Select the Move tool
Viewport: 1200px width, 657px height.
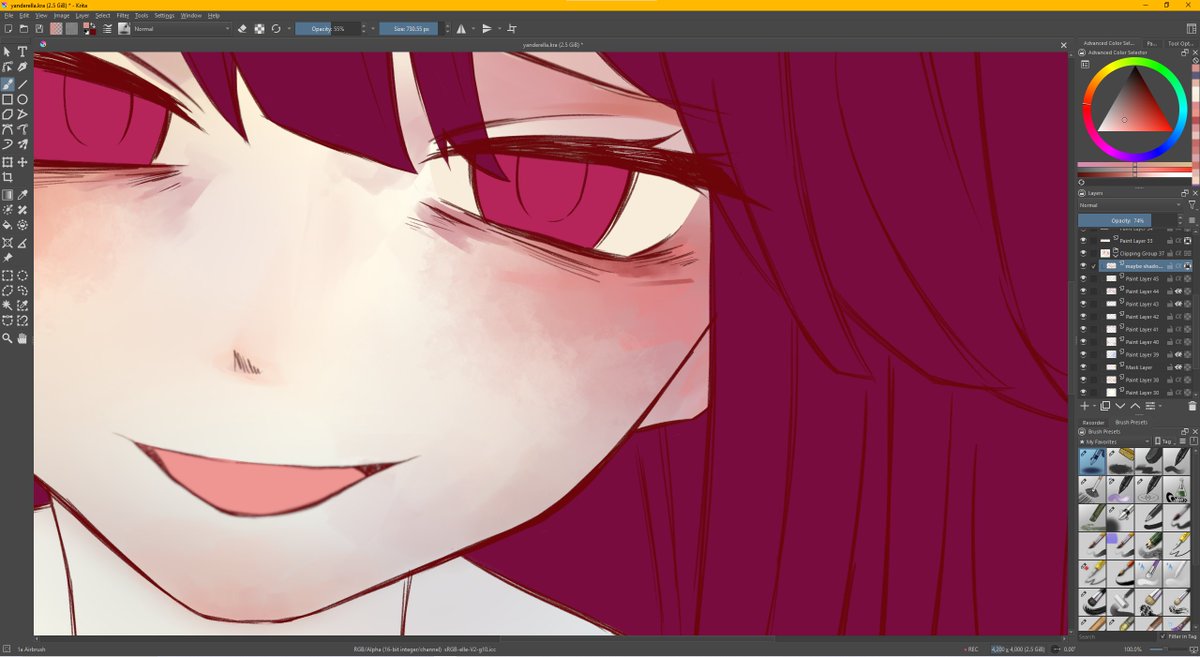tap(22, 161)
